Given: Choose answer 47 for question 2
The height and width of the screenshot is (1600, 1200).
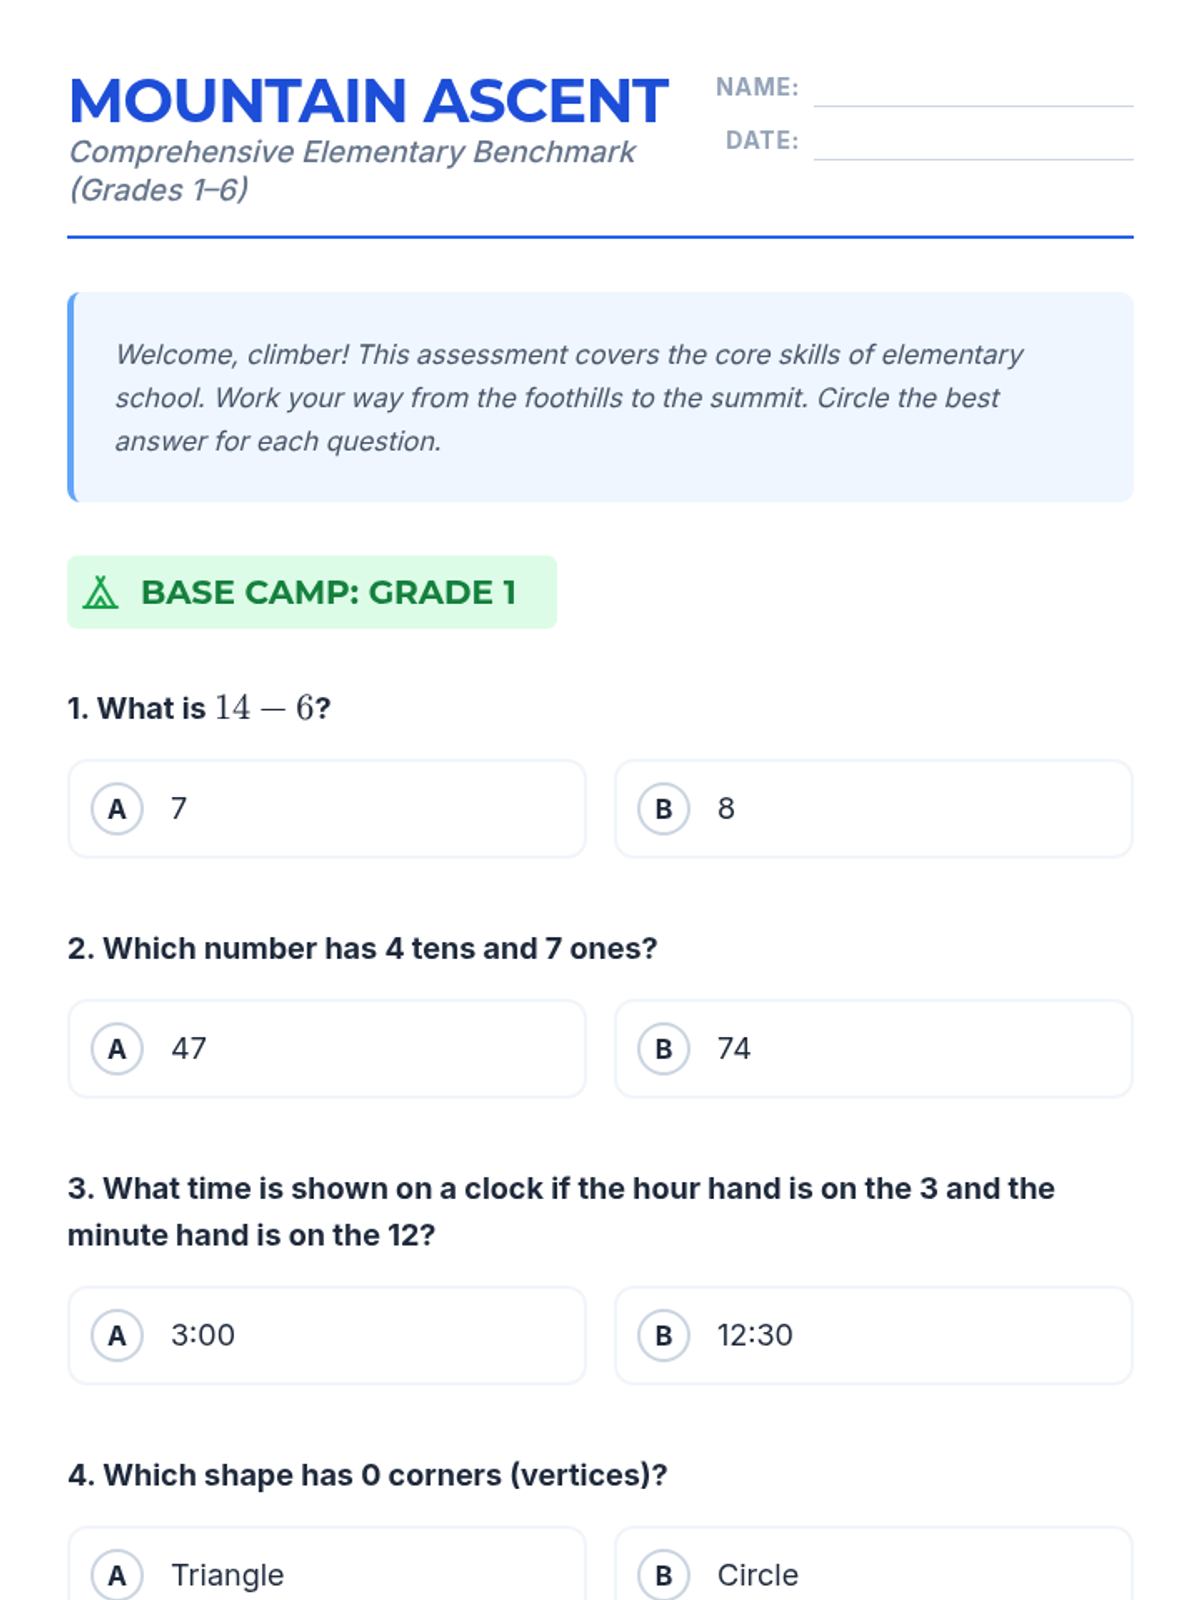Looking at the screenshot, I should point(327,1048).
